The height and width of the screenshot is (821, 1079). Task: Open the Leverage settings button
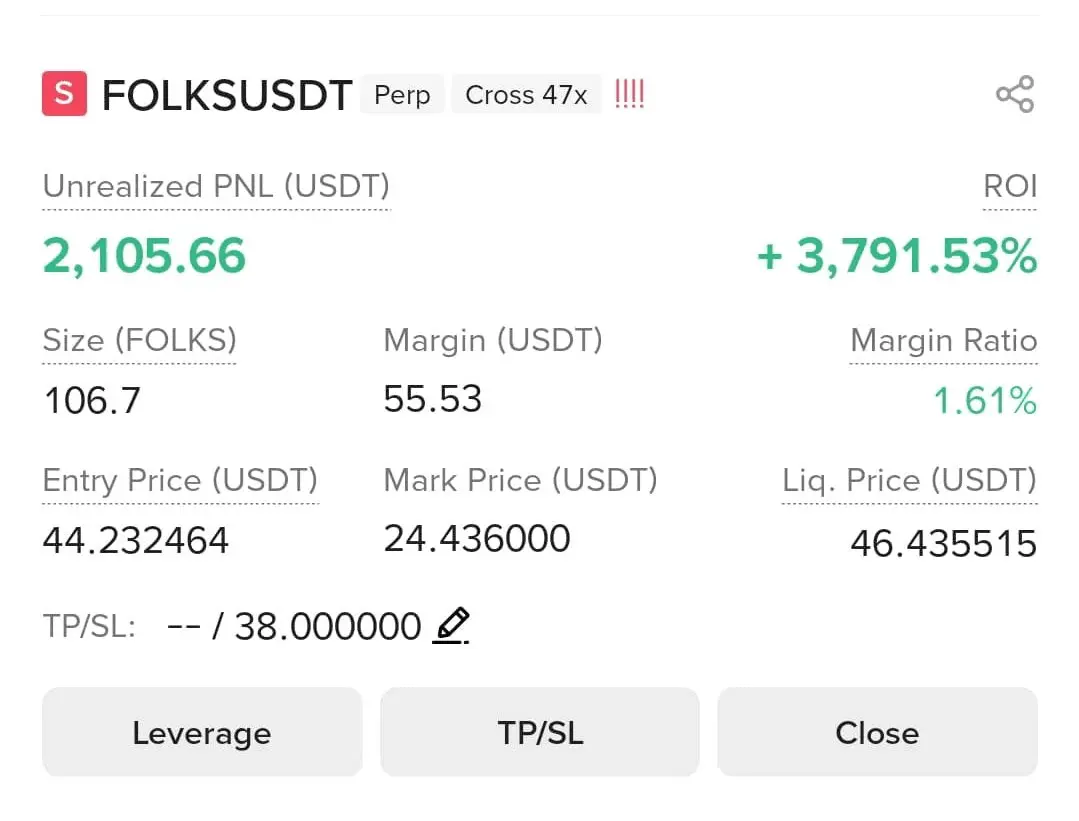(x=202, y=732)
